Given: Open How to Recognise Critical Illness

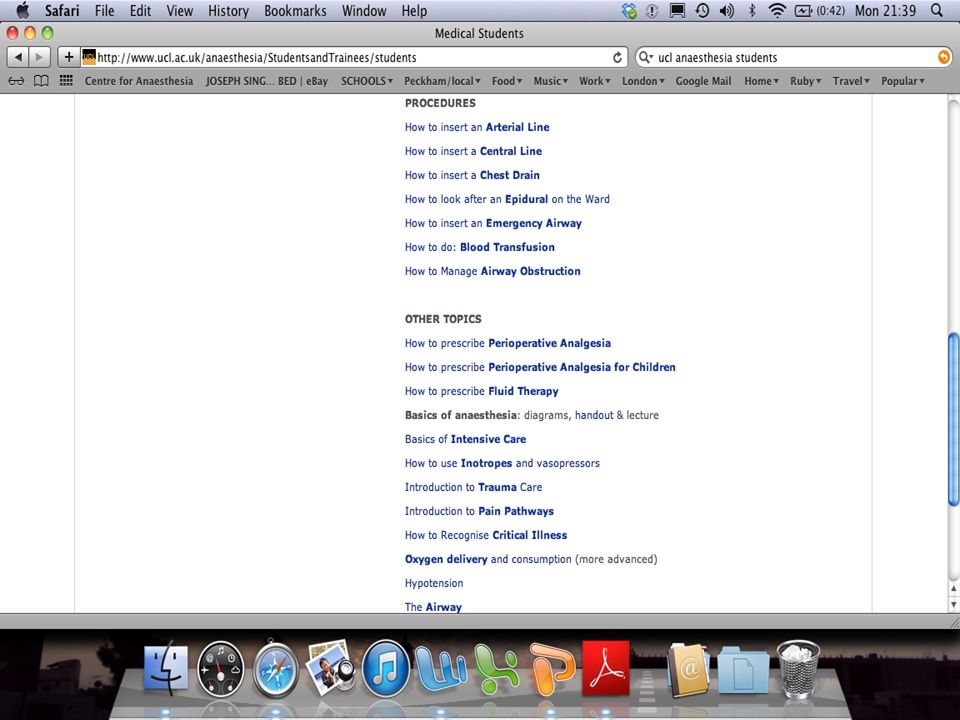Looking at the screenshot, I should pos(486,535).
